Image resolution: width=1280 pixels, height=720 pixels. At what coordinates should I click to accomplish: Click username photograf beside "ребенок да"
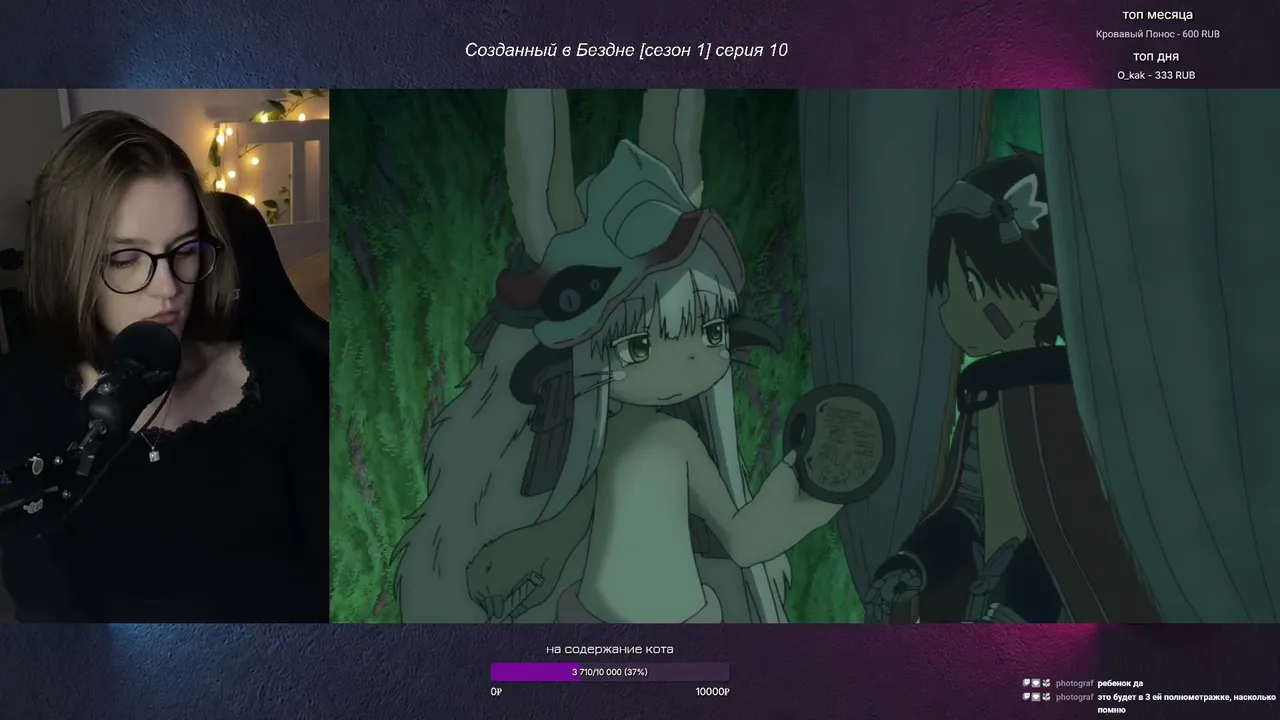pyautogui.click(x=1074, y=684)
